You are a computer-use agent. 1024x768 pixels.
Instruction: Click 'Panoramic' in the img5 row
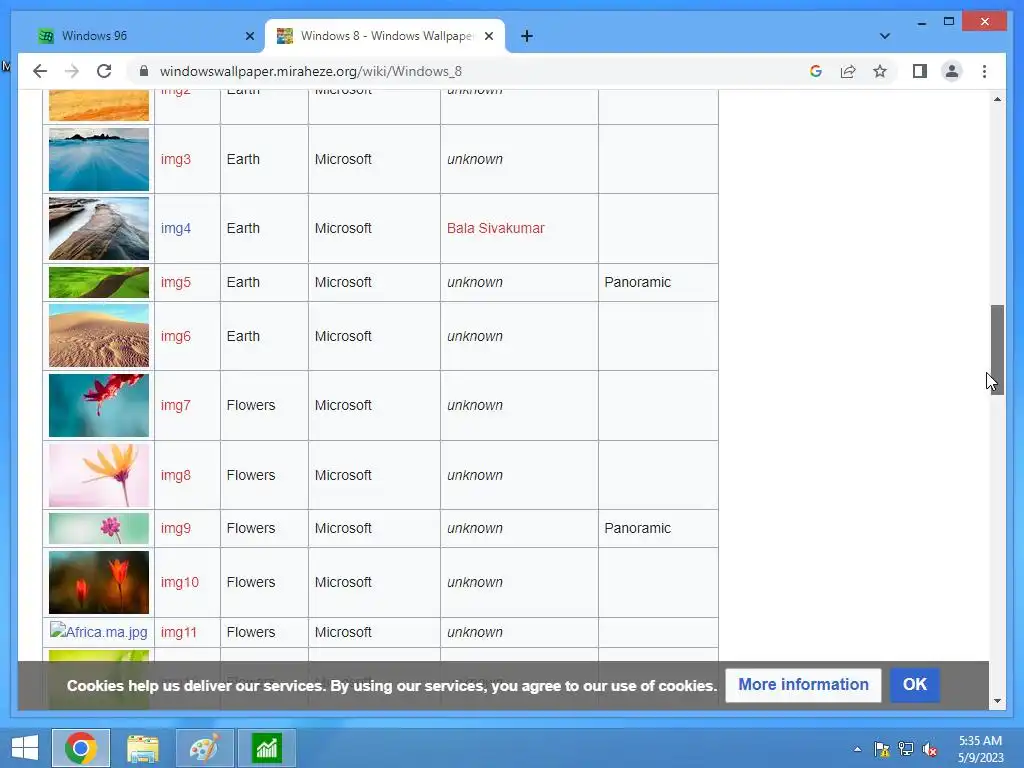click(637, 282)
